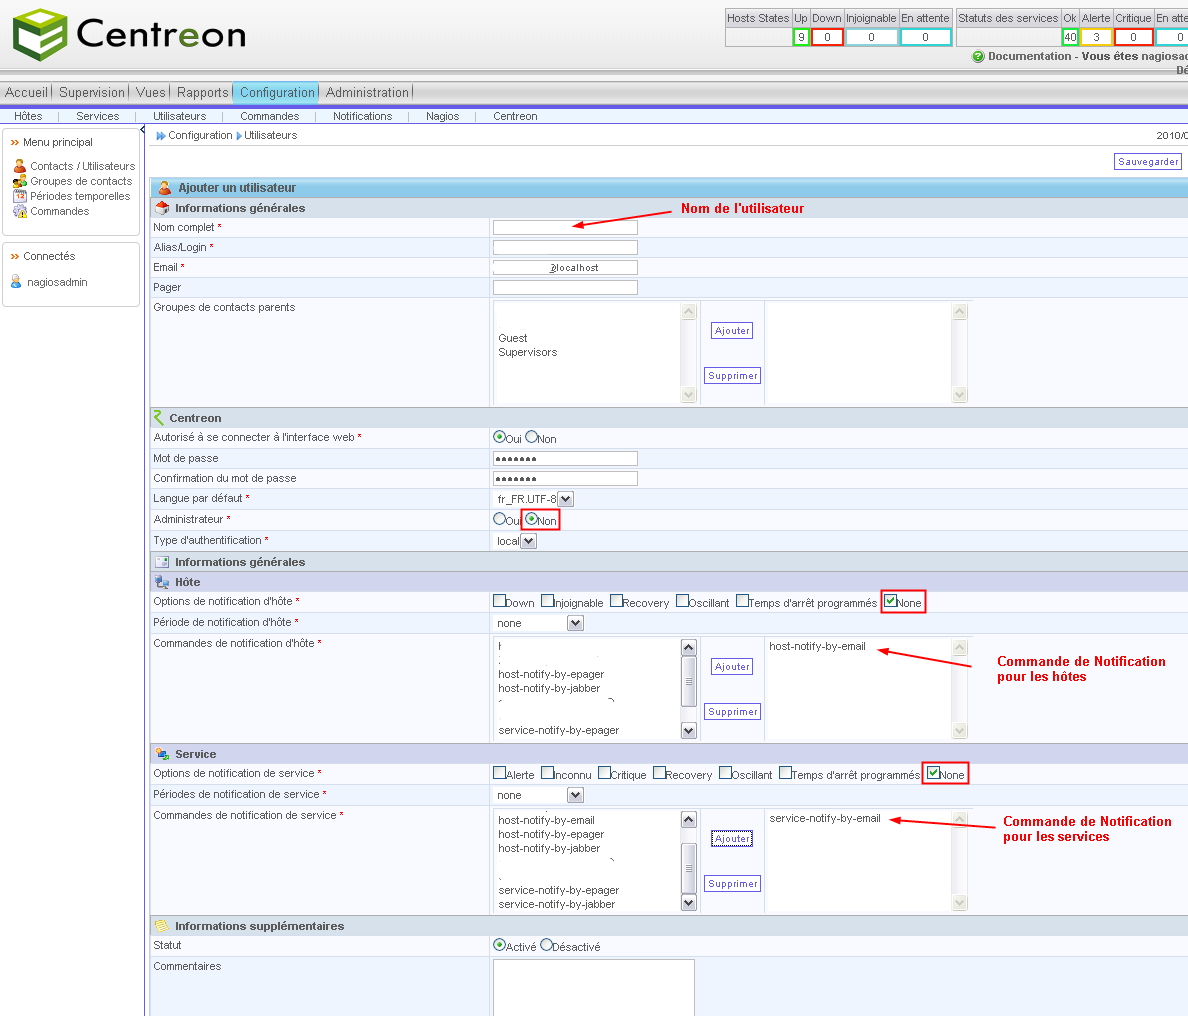Image resolution: width=1188 pixels, height=1016 pixels.
Task: Open the Administration main menu tab
Action: (367, 92)
